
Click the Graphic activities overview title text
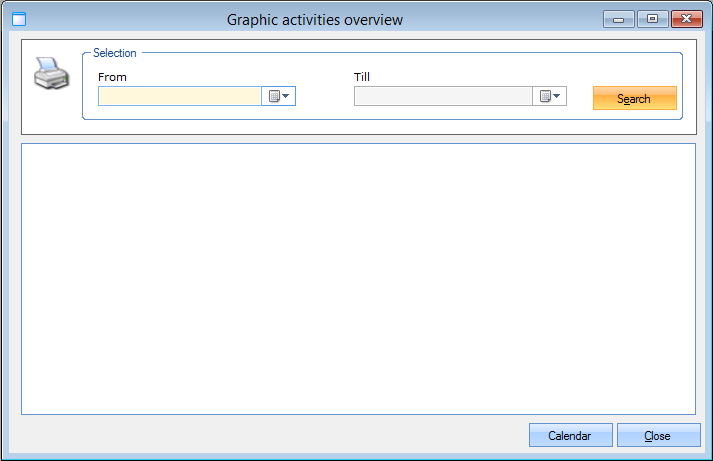pos(315,19)
